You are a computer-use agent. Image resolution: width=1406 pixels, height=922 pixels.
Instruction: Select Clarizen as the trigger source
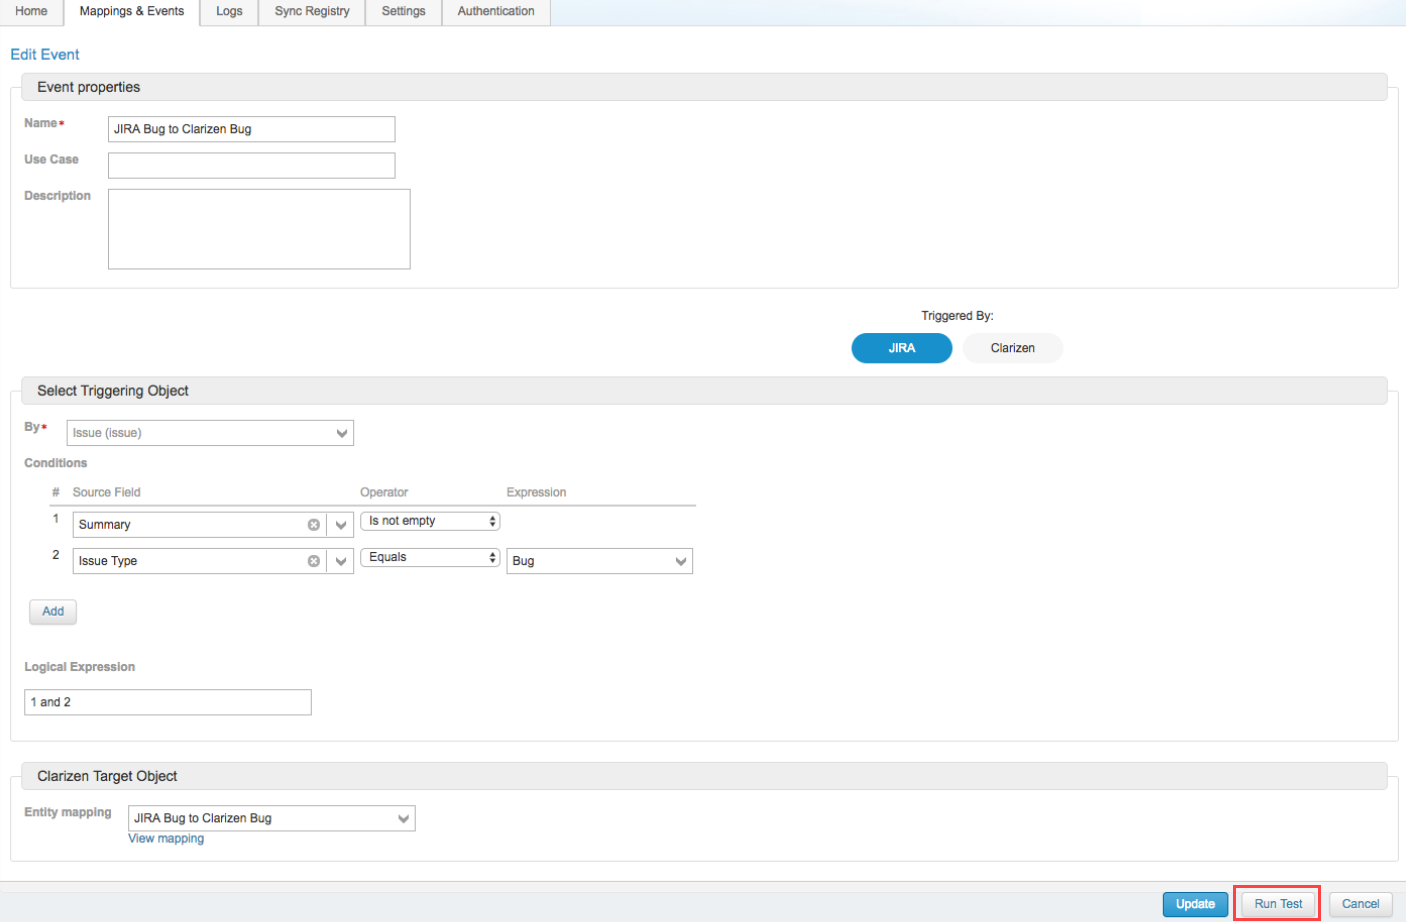(1013, 348)
